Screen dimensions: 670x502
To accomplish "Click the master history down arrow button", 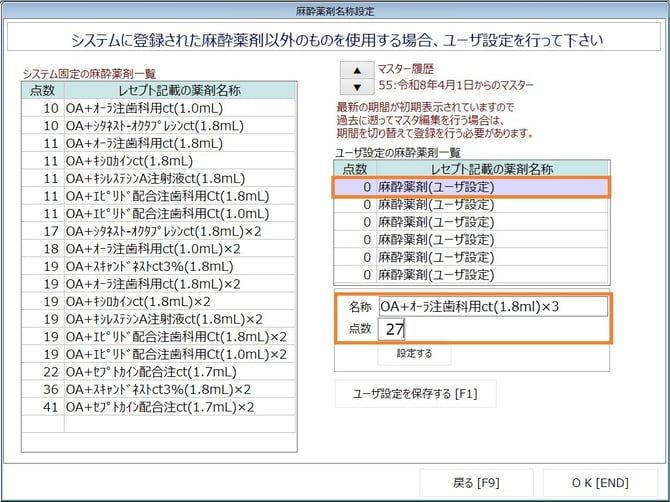I will (x=354, y=87).
